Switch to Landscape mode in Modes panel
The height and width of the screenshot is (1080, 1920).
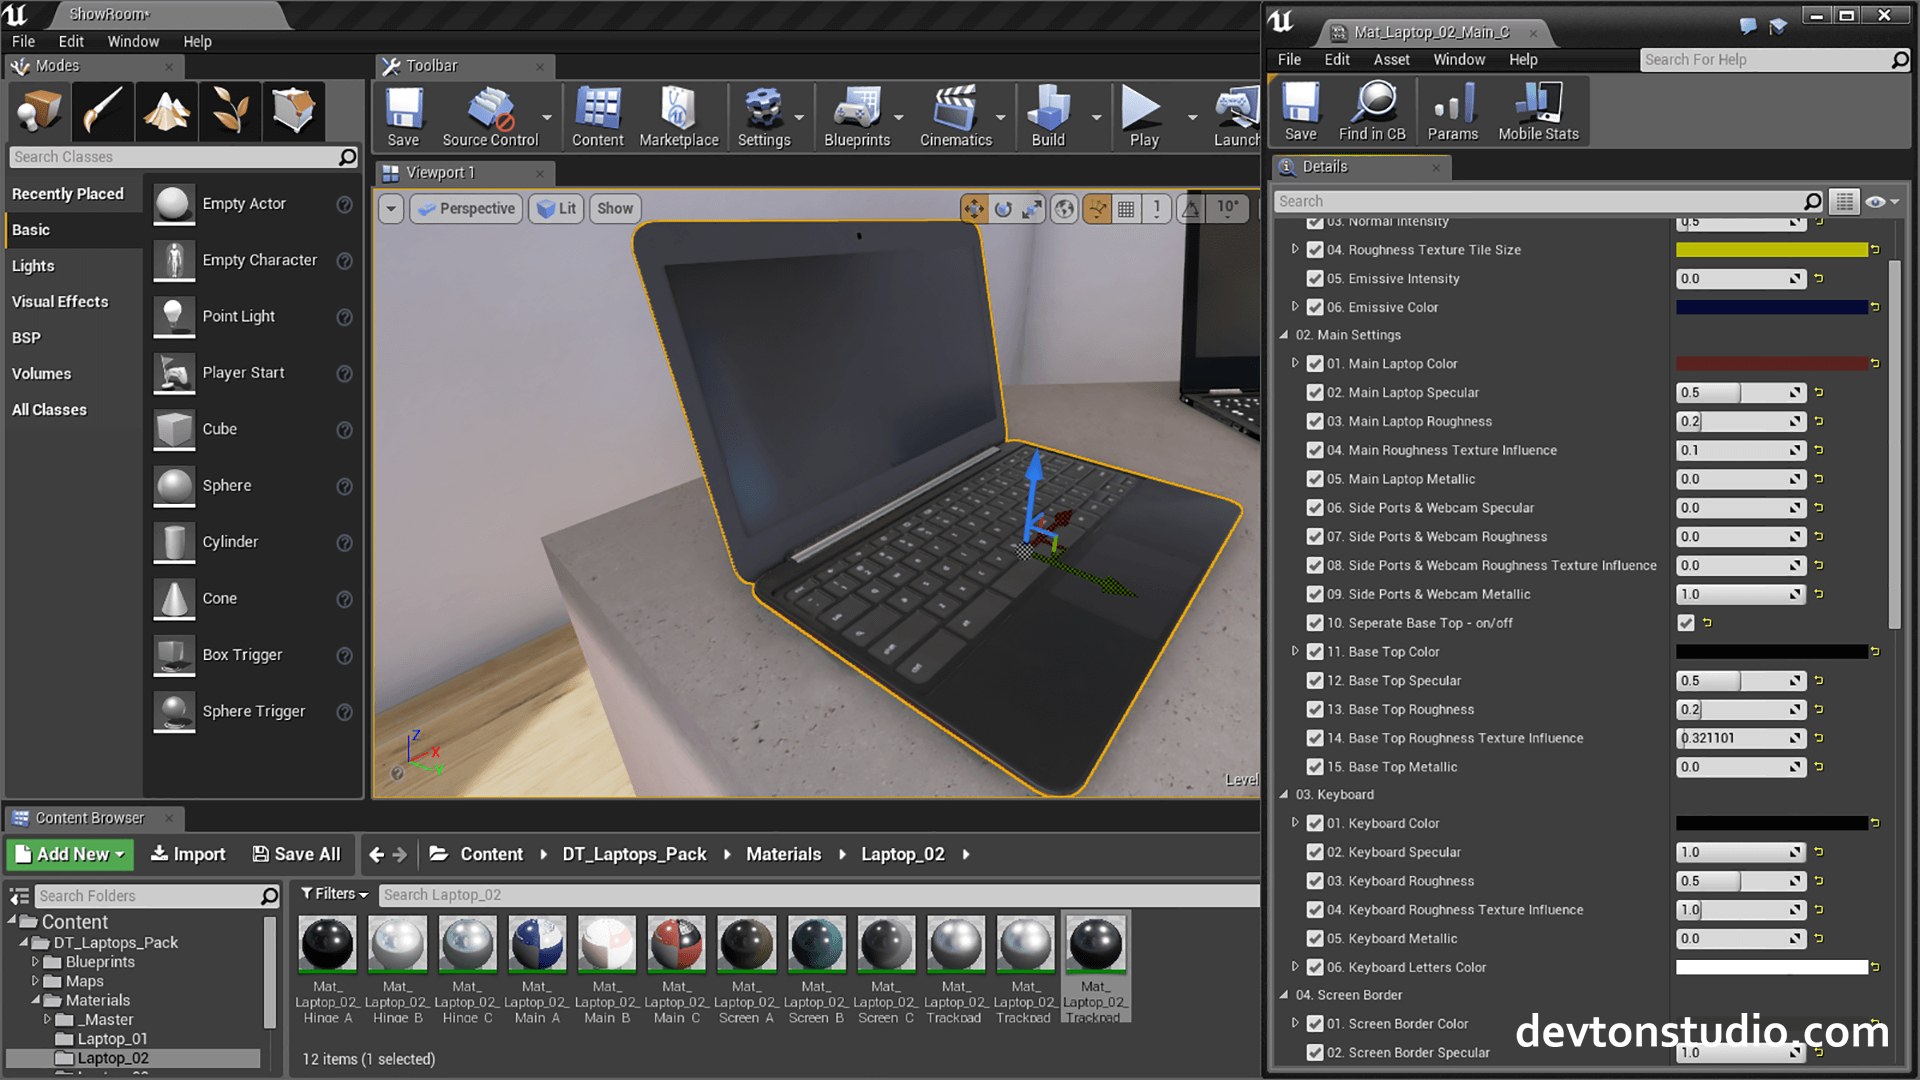(166, 110)
